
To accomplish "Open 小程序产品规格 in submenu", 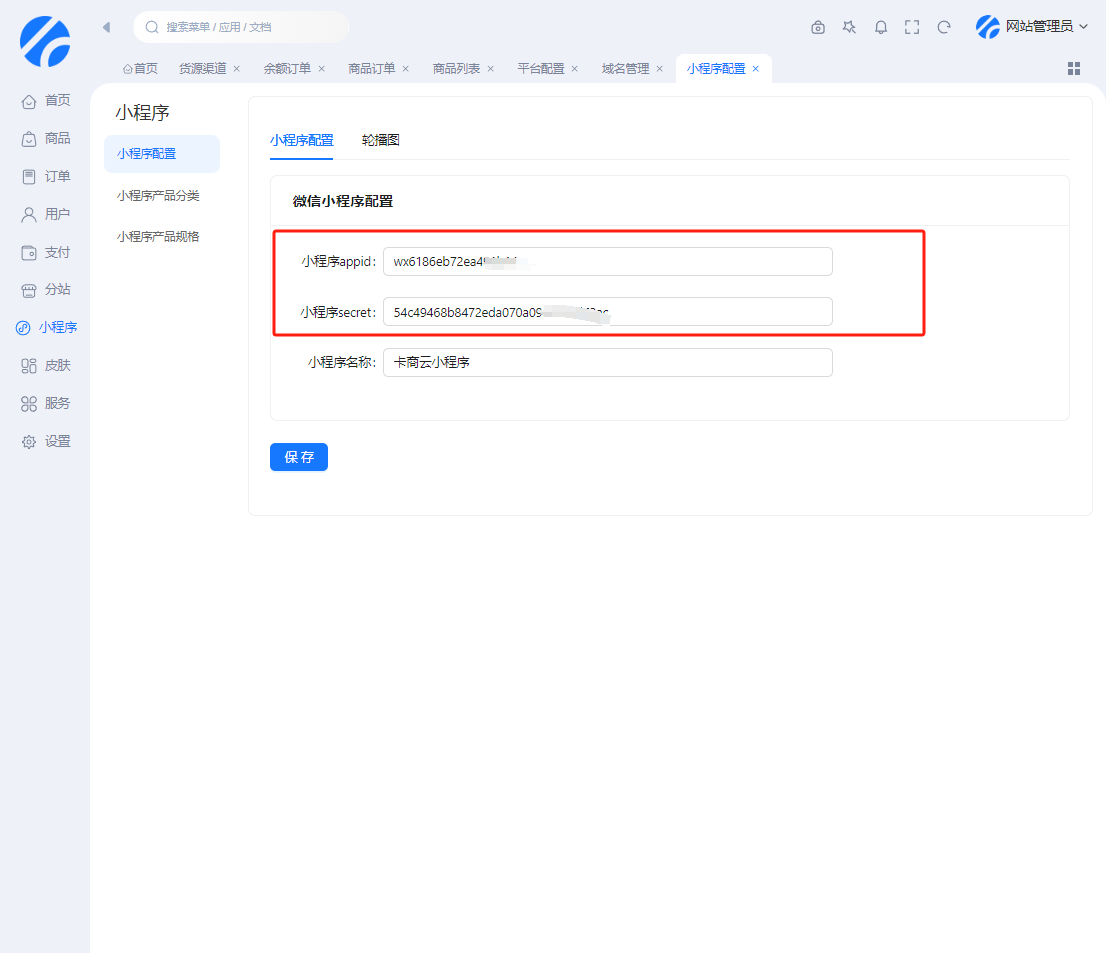I will 158,236.
